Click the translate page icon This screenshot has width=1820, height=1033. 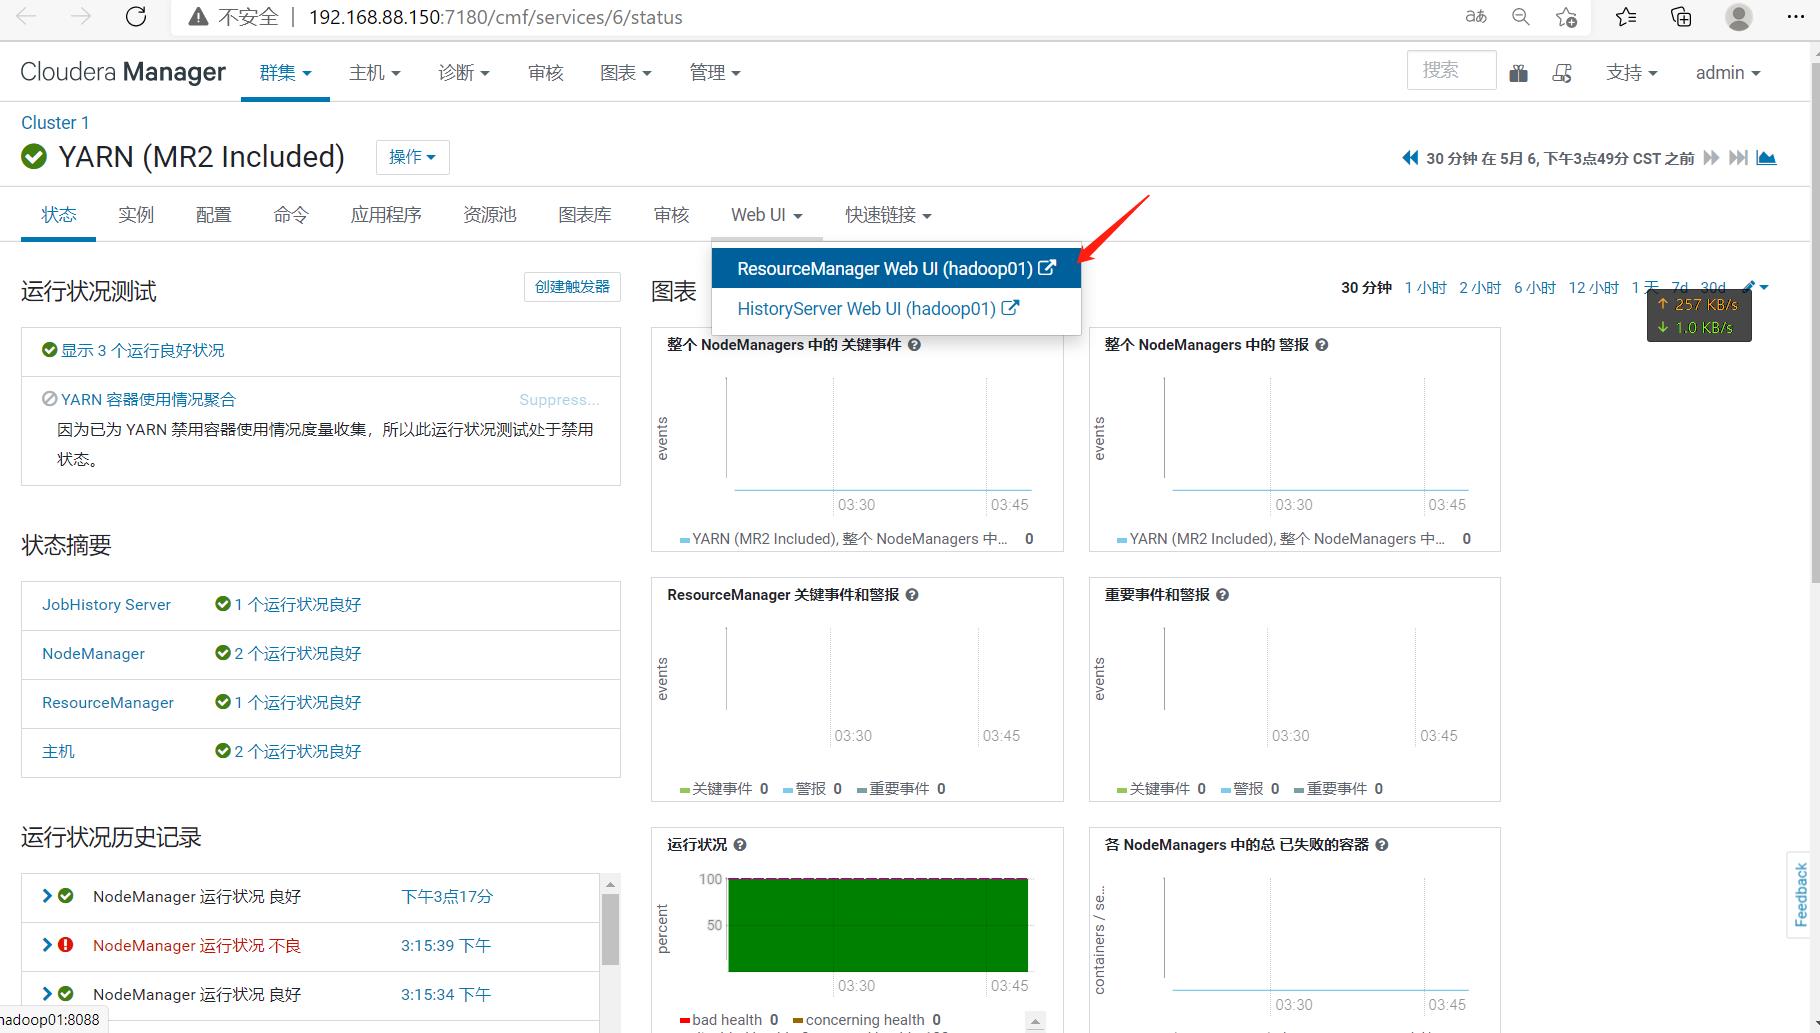[1476, 17]
